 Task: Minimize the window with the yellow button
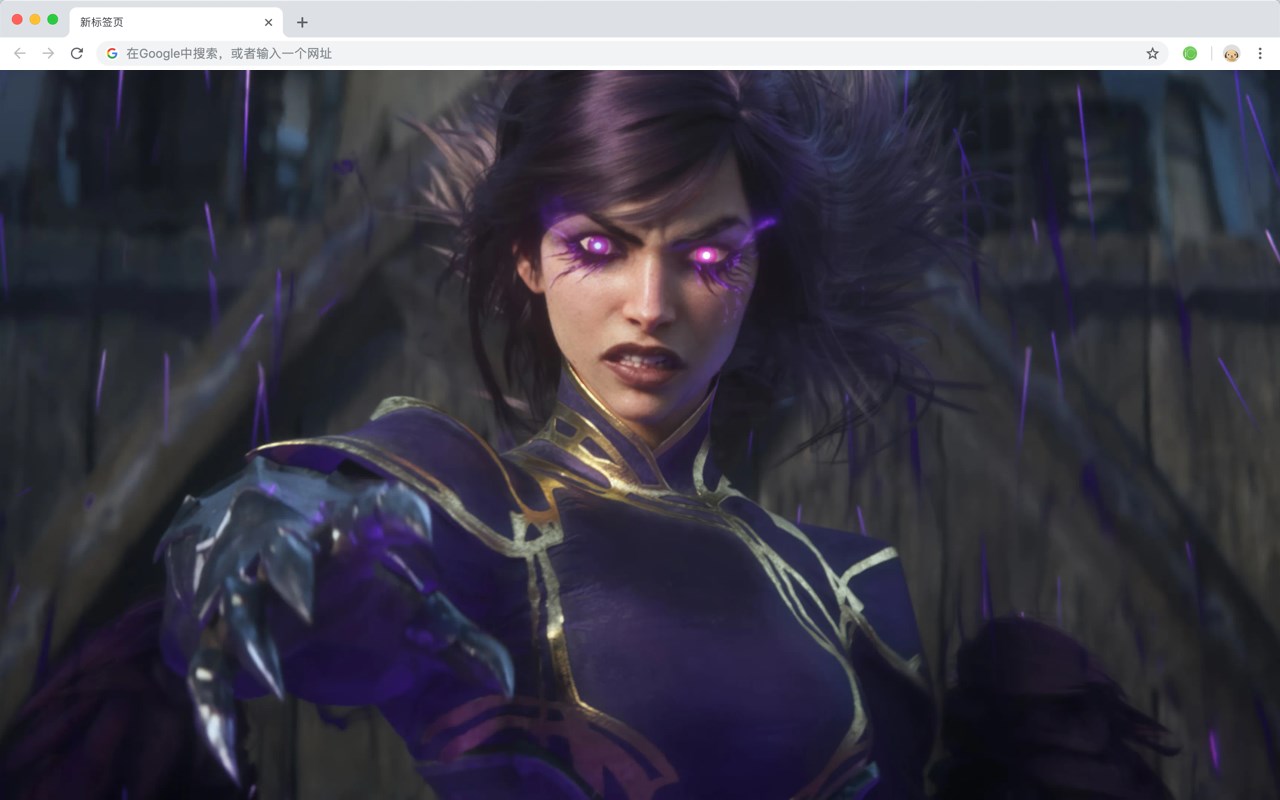pyautogui.click(x=35, y=19)
